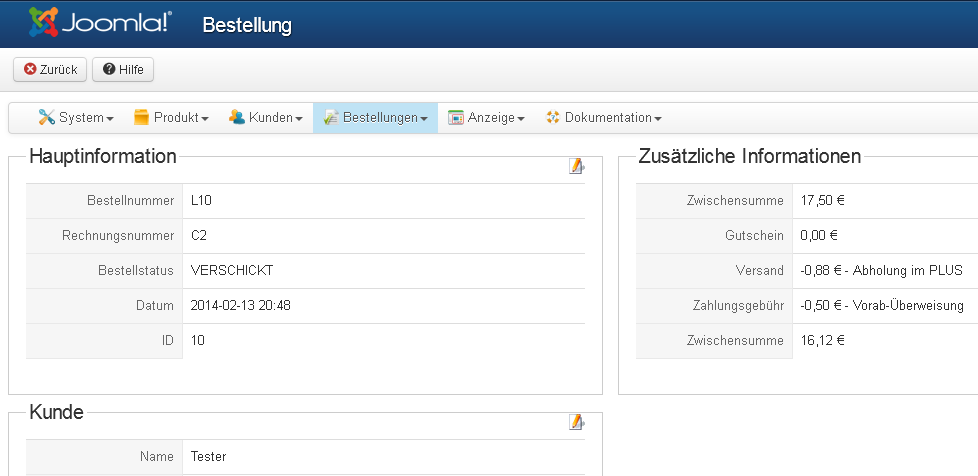Click the Kunden people icon
The height and width of the screenshot is (476, 978).
click(x=236, y=118)
